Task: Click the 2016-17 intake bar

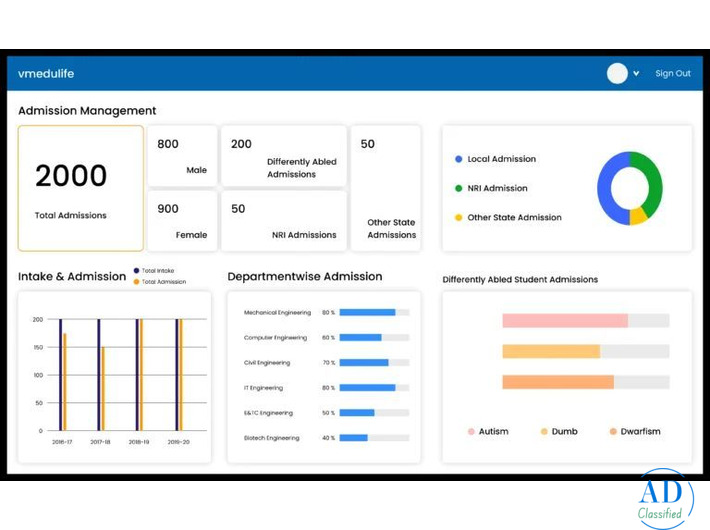Action: (x=60, y=375)
